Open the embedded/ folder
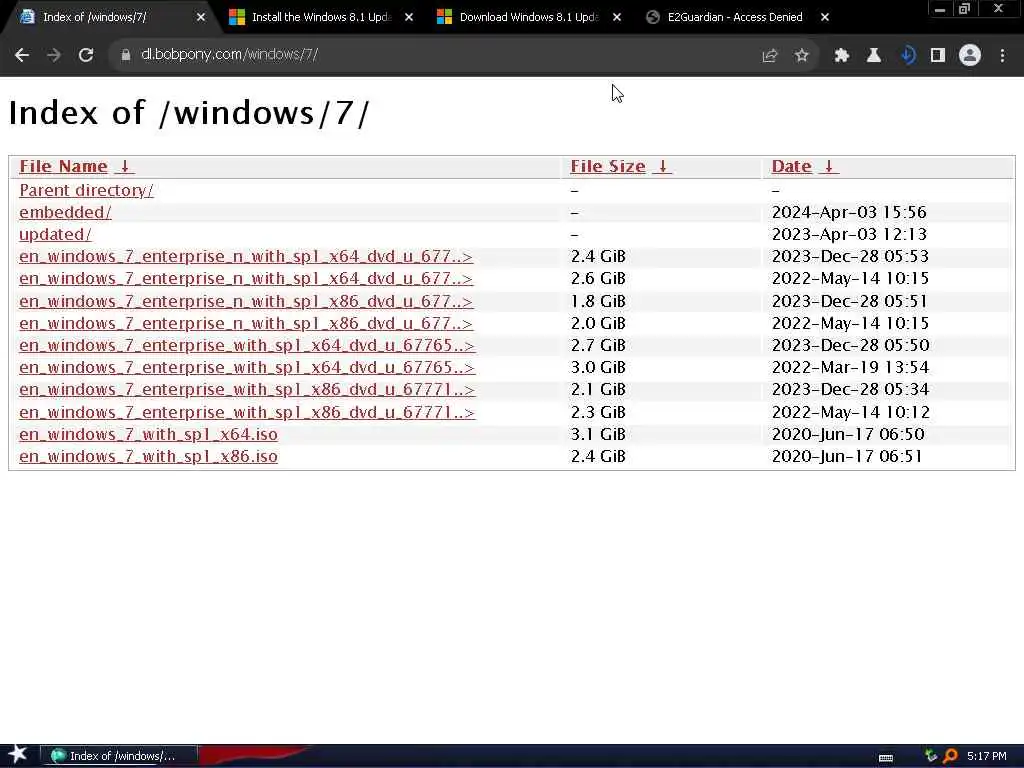 [x=65, y=213]
